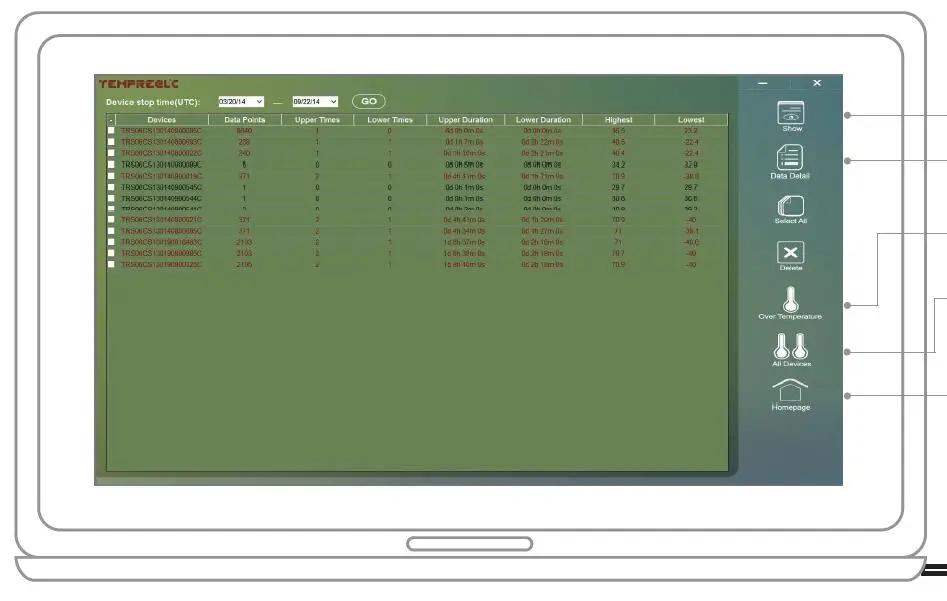Tick checkbox of row with highest 40.5
This screenshot has height=601, width=947.
point(111,142)
